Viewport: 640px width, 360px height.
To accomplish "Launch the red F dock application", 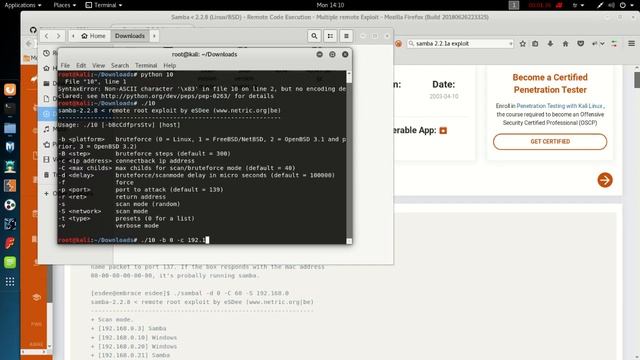I will (x=10, y=243).
